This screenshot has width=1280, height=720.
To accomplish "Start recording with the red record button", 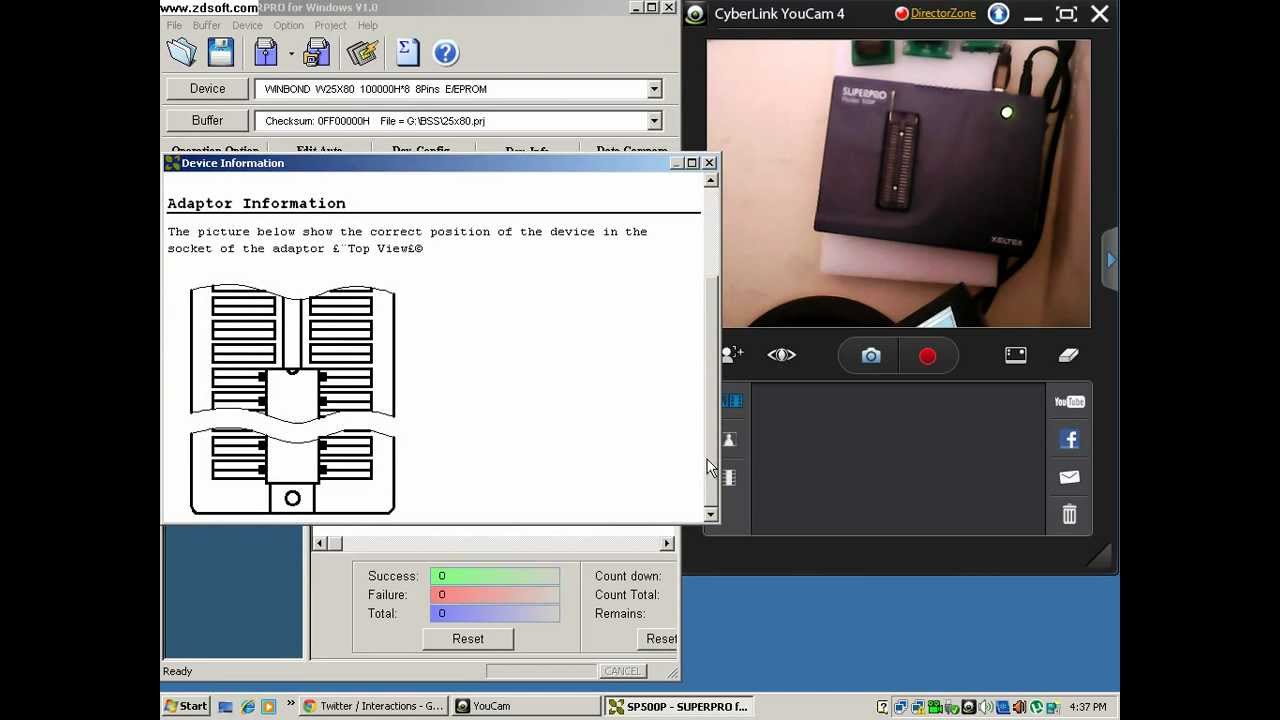I will [x=927, y=356].
